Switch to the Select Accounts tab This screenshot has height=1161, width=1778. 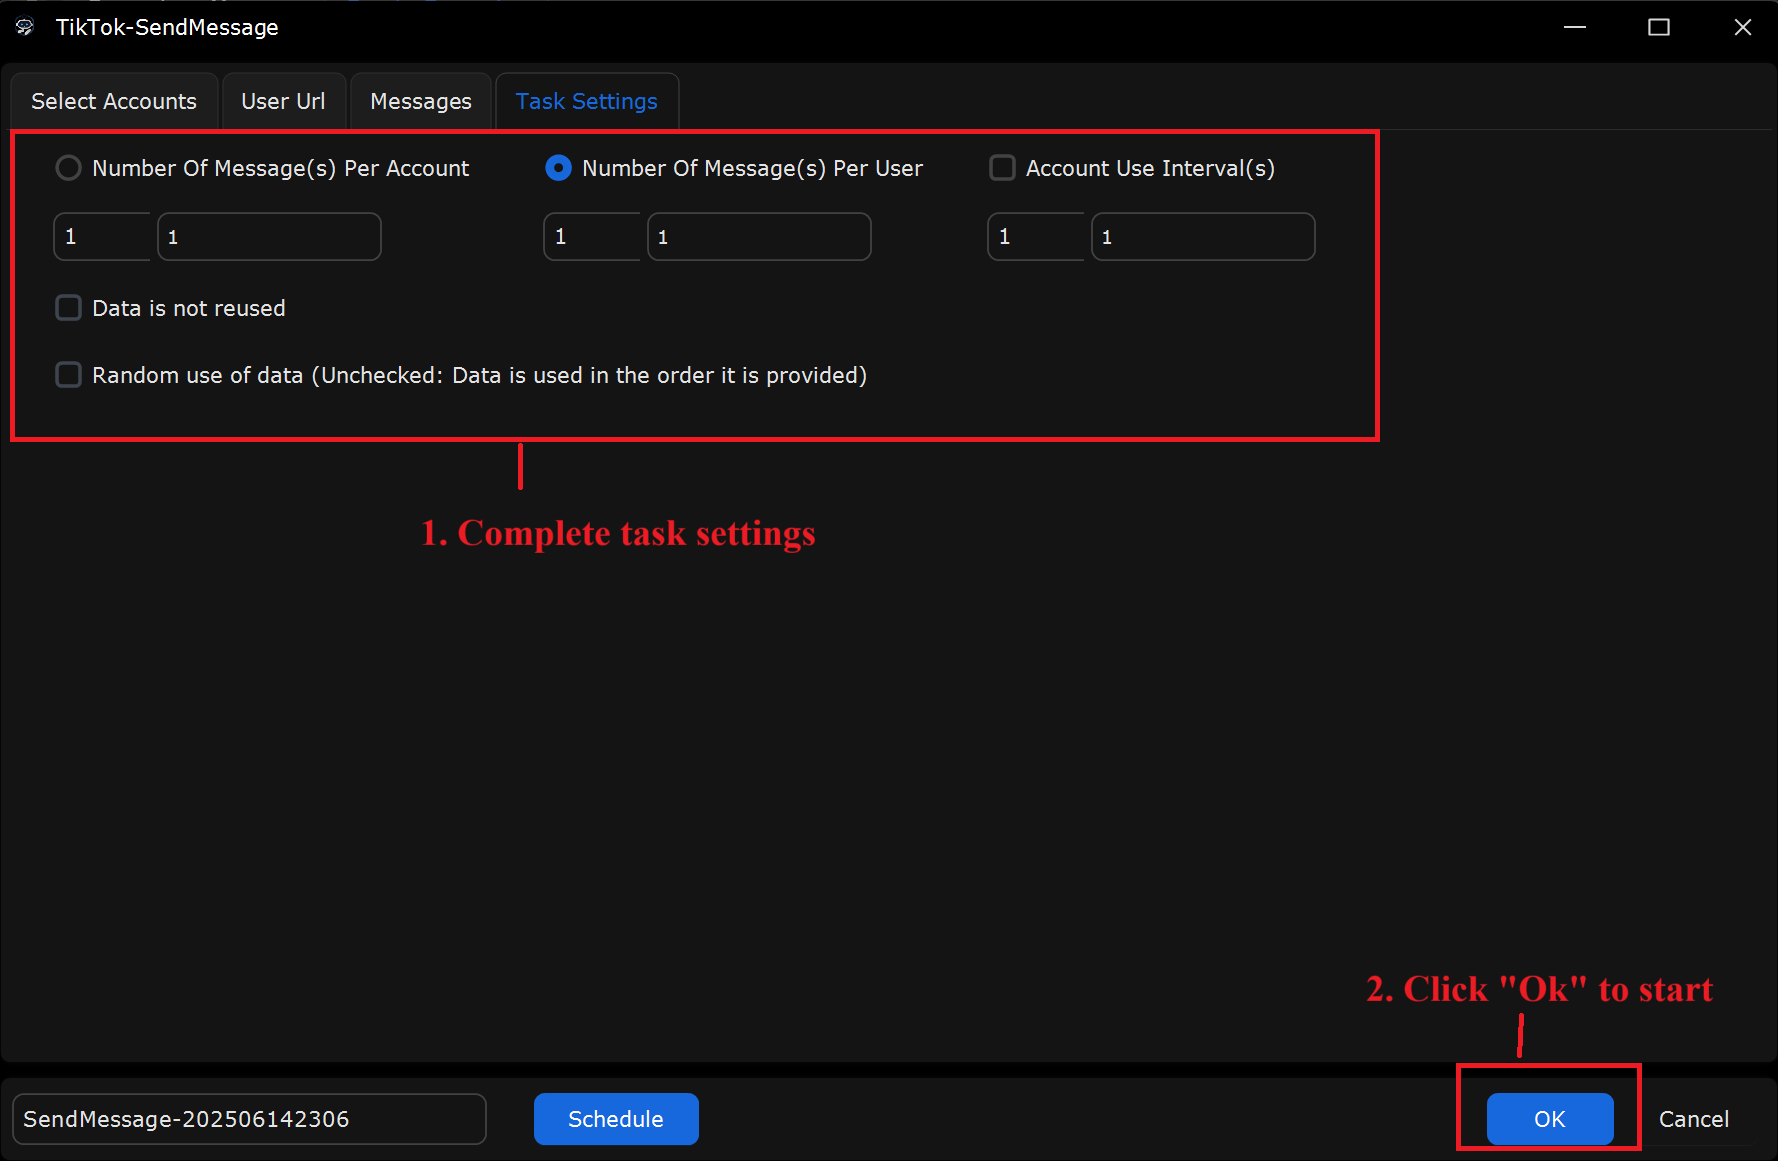tap(114, 101)
